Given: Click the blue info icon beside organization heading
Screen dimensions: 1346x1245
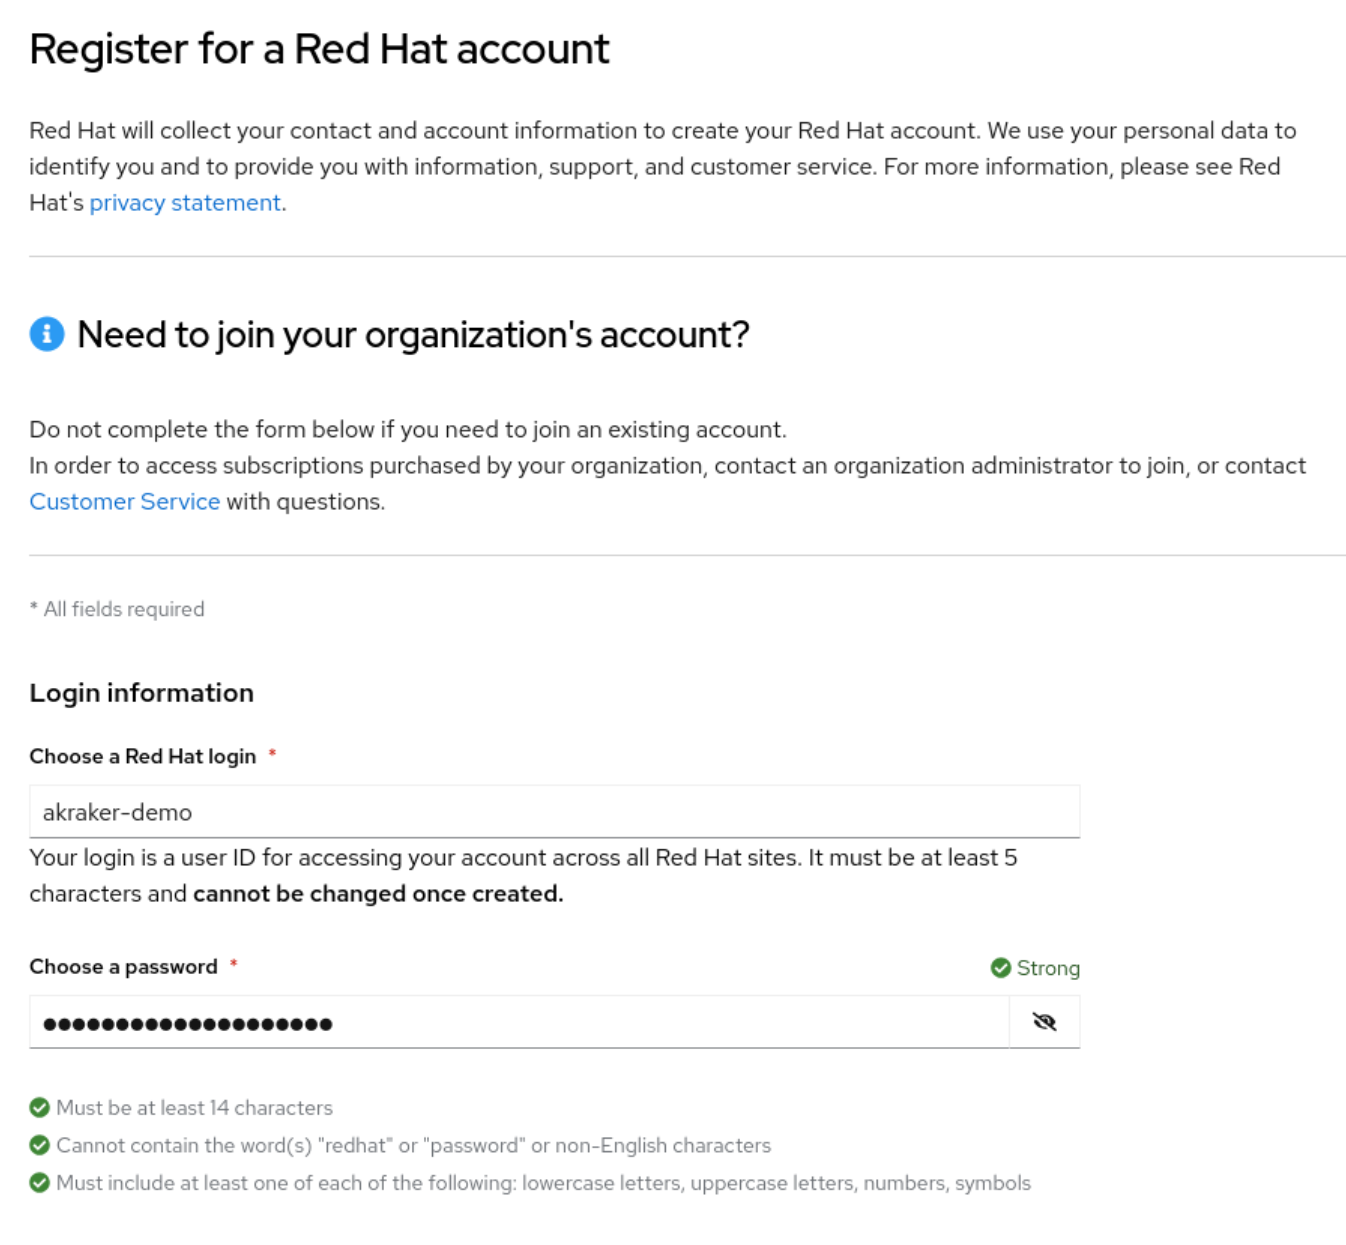Looking at the screenshot, I should coord(47,334).
